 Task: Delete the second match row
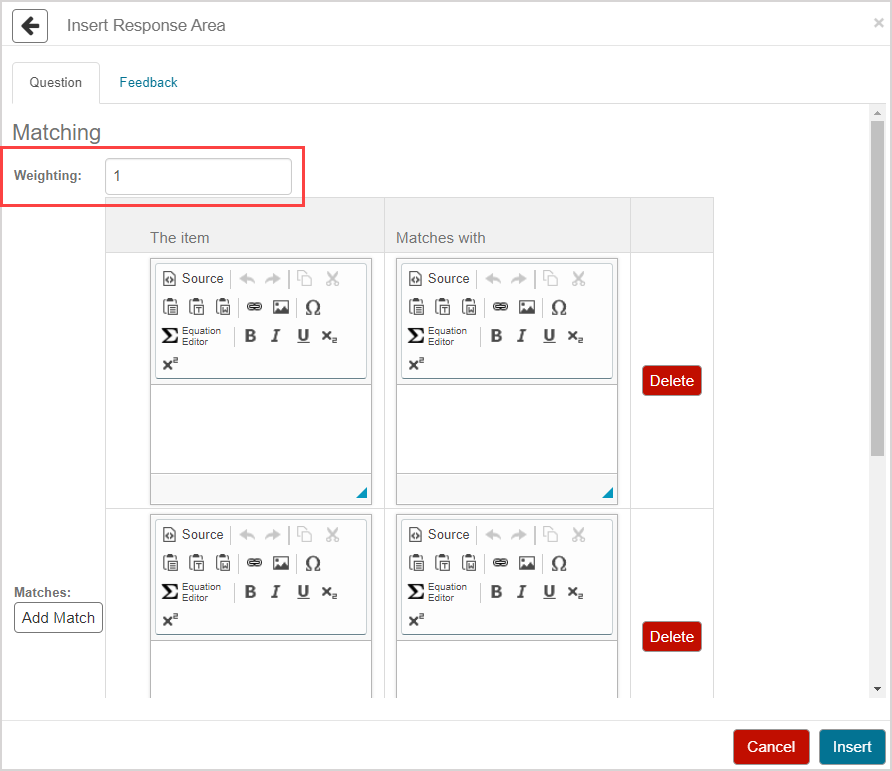pyautogui.click(x=671, y=637)
